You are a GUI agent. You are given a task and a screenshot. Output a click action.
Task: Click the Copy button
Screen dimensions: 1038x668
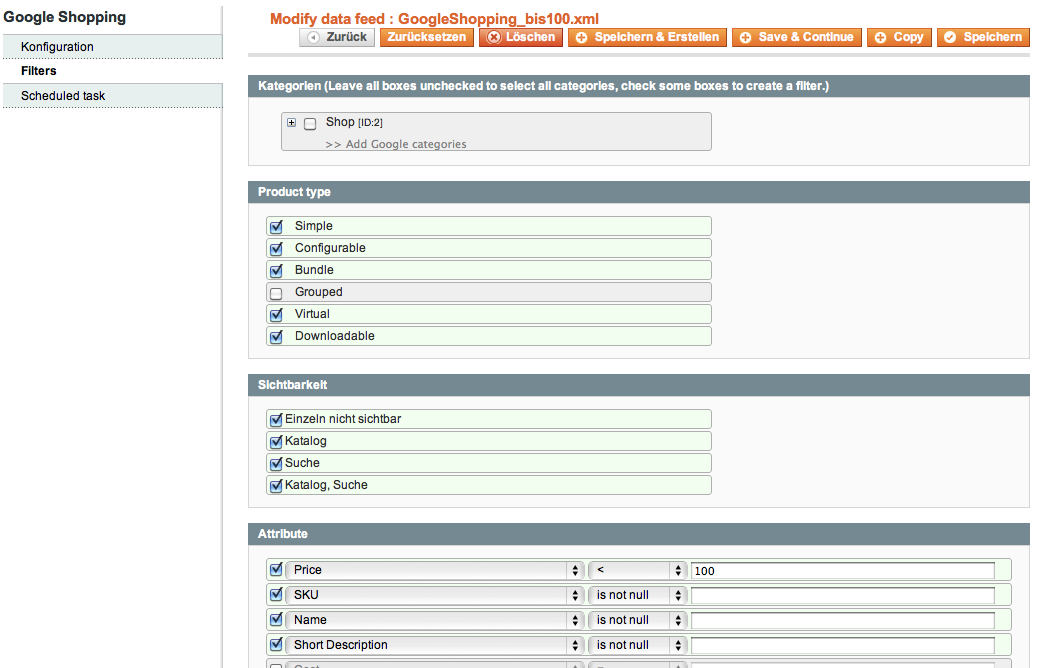pyautogui.click(x=900, y=37)
